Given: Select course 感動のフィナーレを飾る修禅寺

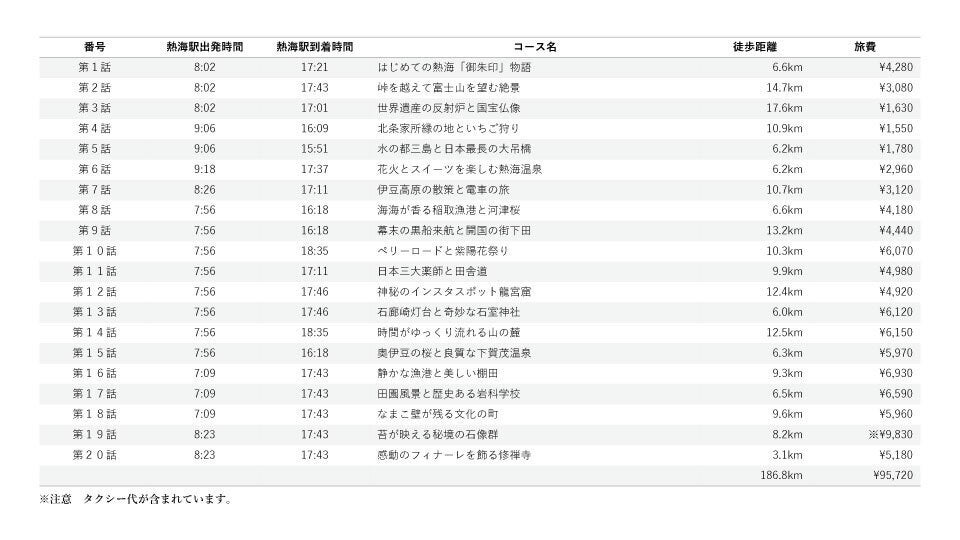Looking at the screenshot, I should 454,455.
